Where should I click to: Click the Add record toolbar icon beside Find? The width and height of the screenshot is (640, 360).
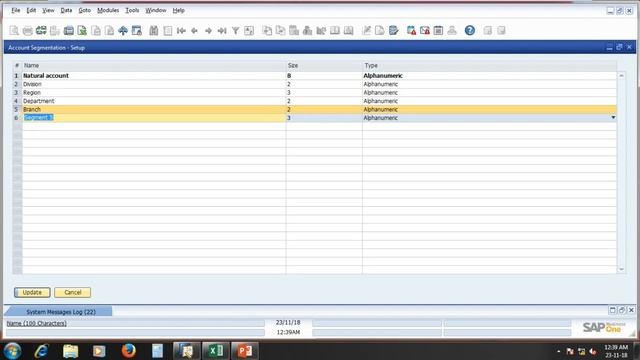pyautogui.click(x=167, y=31)
